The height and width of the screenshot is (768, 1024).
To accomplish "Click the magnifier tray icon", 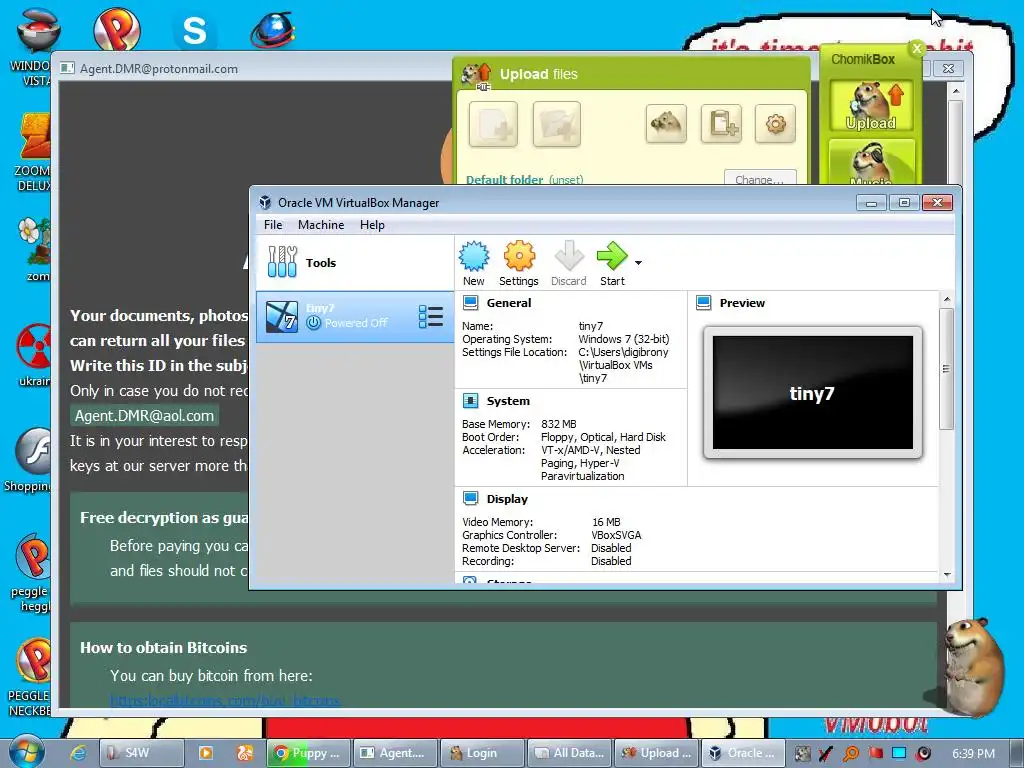I will pyautogui.click(x=850, y=754).
